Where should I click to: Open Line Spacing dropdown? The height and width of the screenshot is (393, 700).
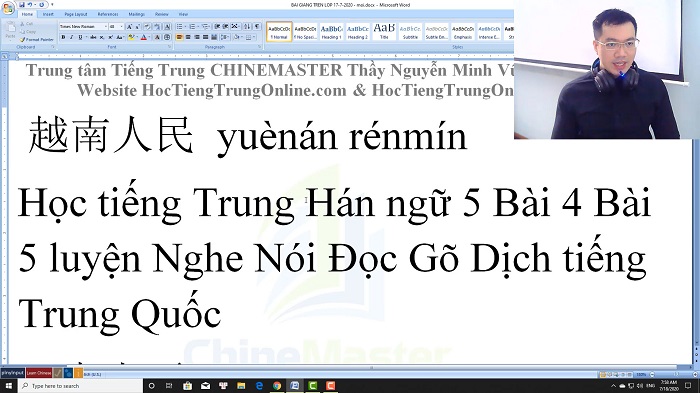pyautogui.click(x=225, y=38)
